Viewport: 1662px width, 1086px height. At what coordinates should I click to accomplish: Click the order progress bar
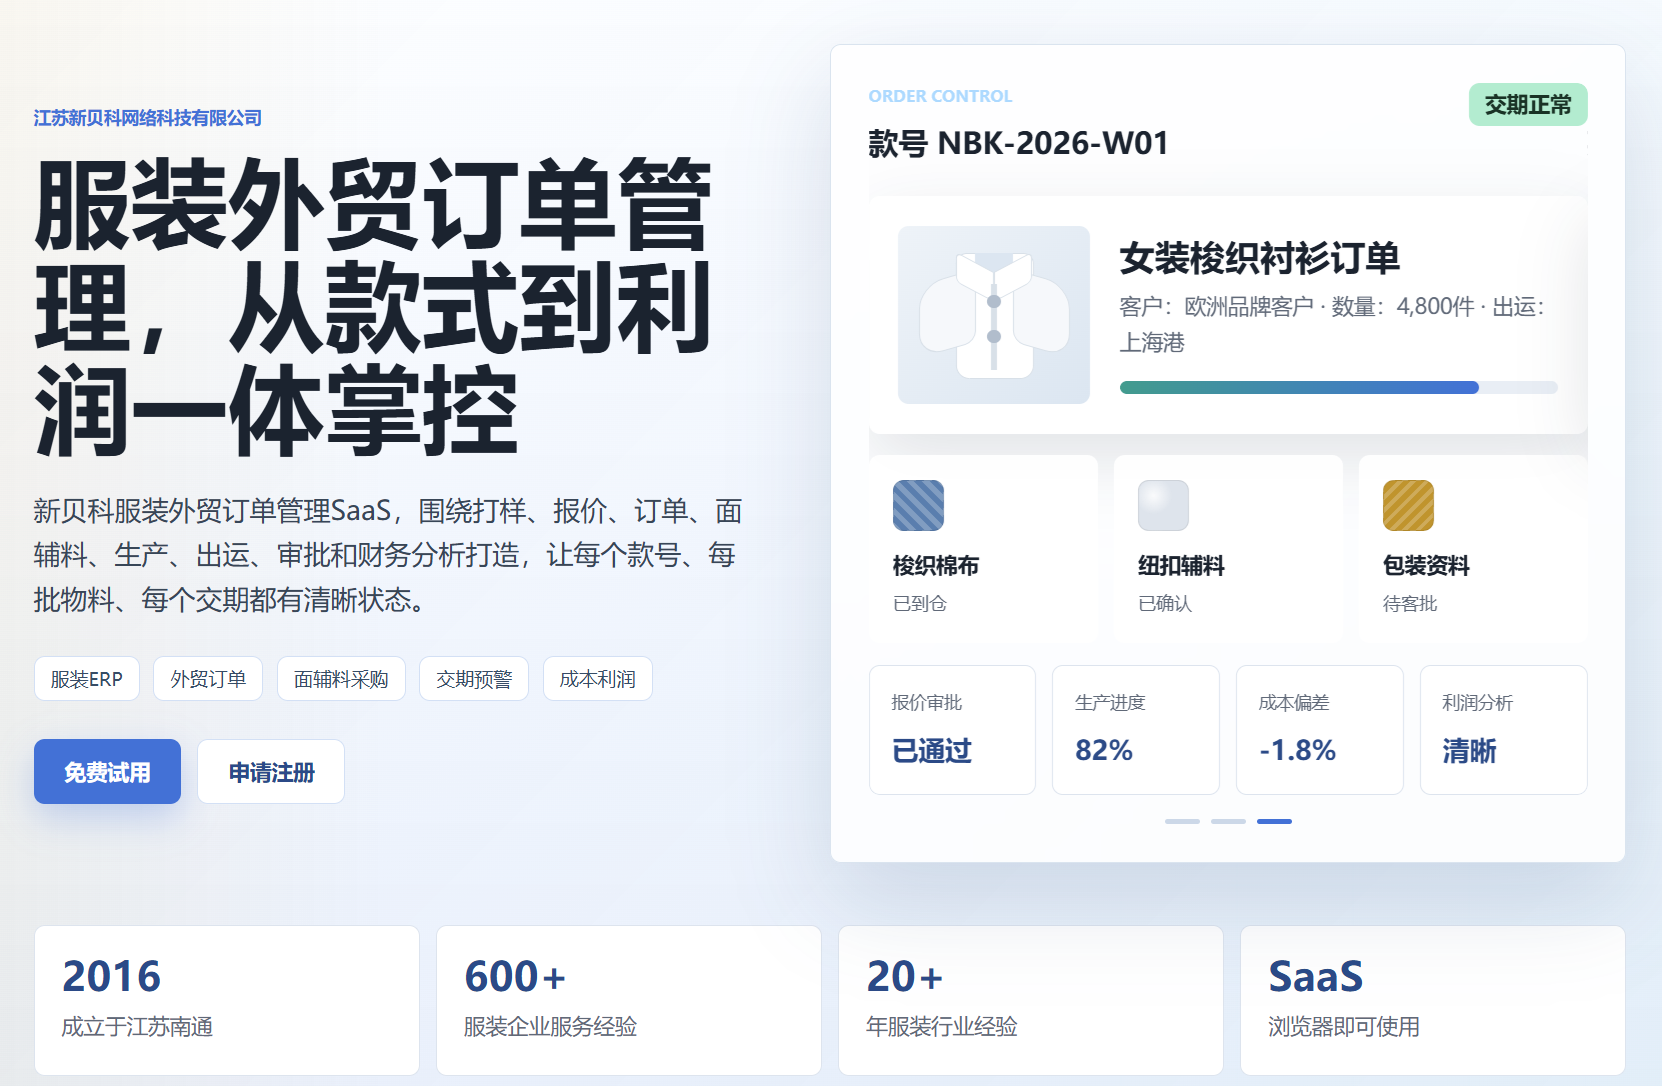click(x=1339, y=387)
